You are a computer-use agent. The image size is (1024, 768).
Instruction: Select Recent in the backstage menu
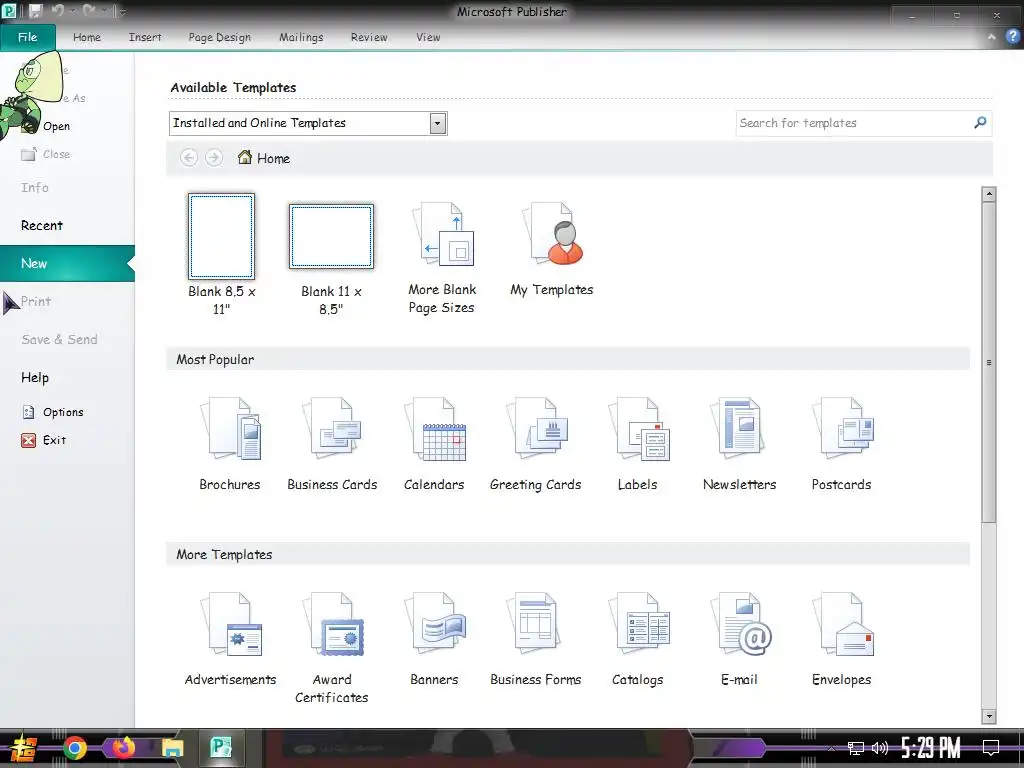pyautogui.click(x=42, y=225)
